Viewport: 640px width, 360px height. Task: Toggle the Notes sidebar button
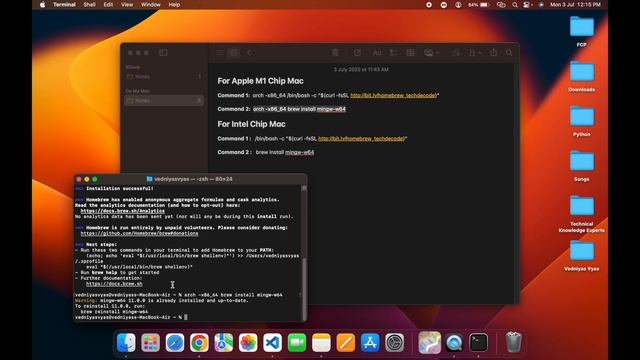(x=163, y=53)
